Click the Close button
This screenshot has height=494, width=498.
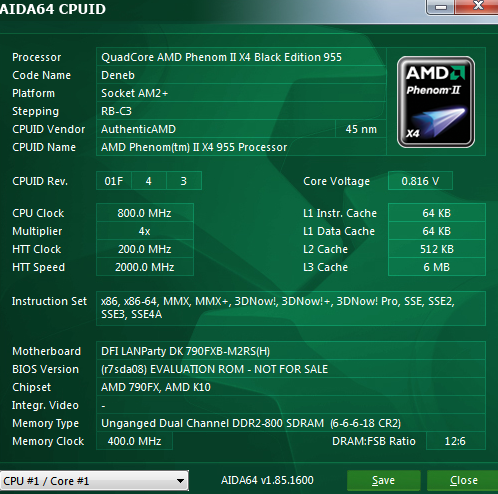tap(463, 480)
